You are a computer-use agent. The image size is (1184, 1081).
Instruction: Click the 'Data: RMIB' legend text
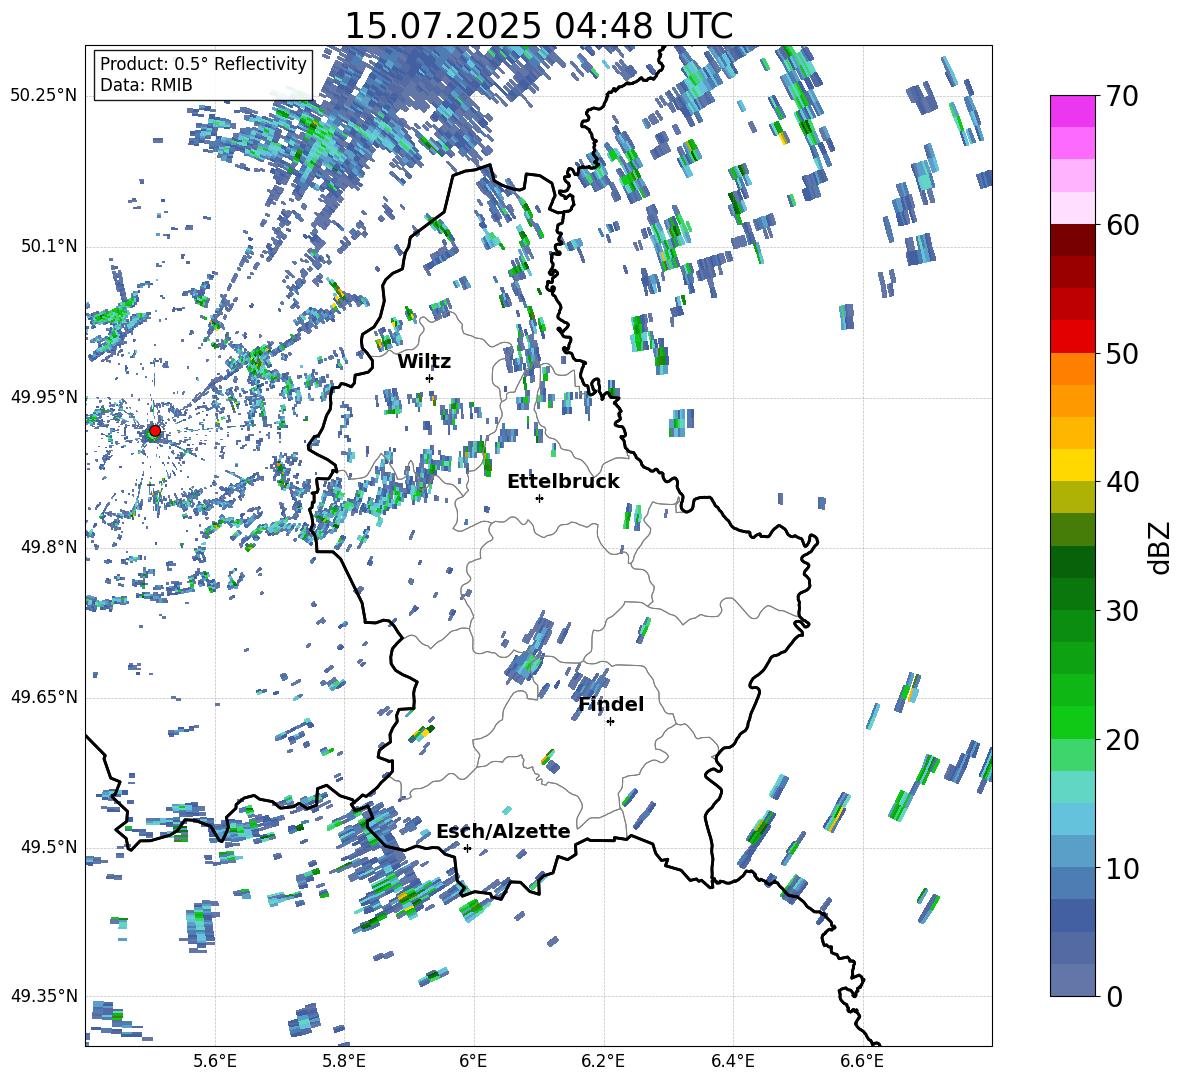[x=146, y=85]
